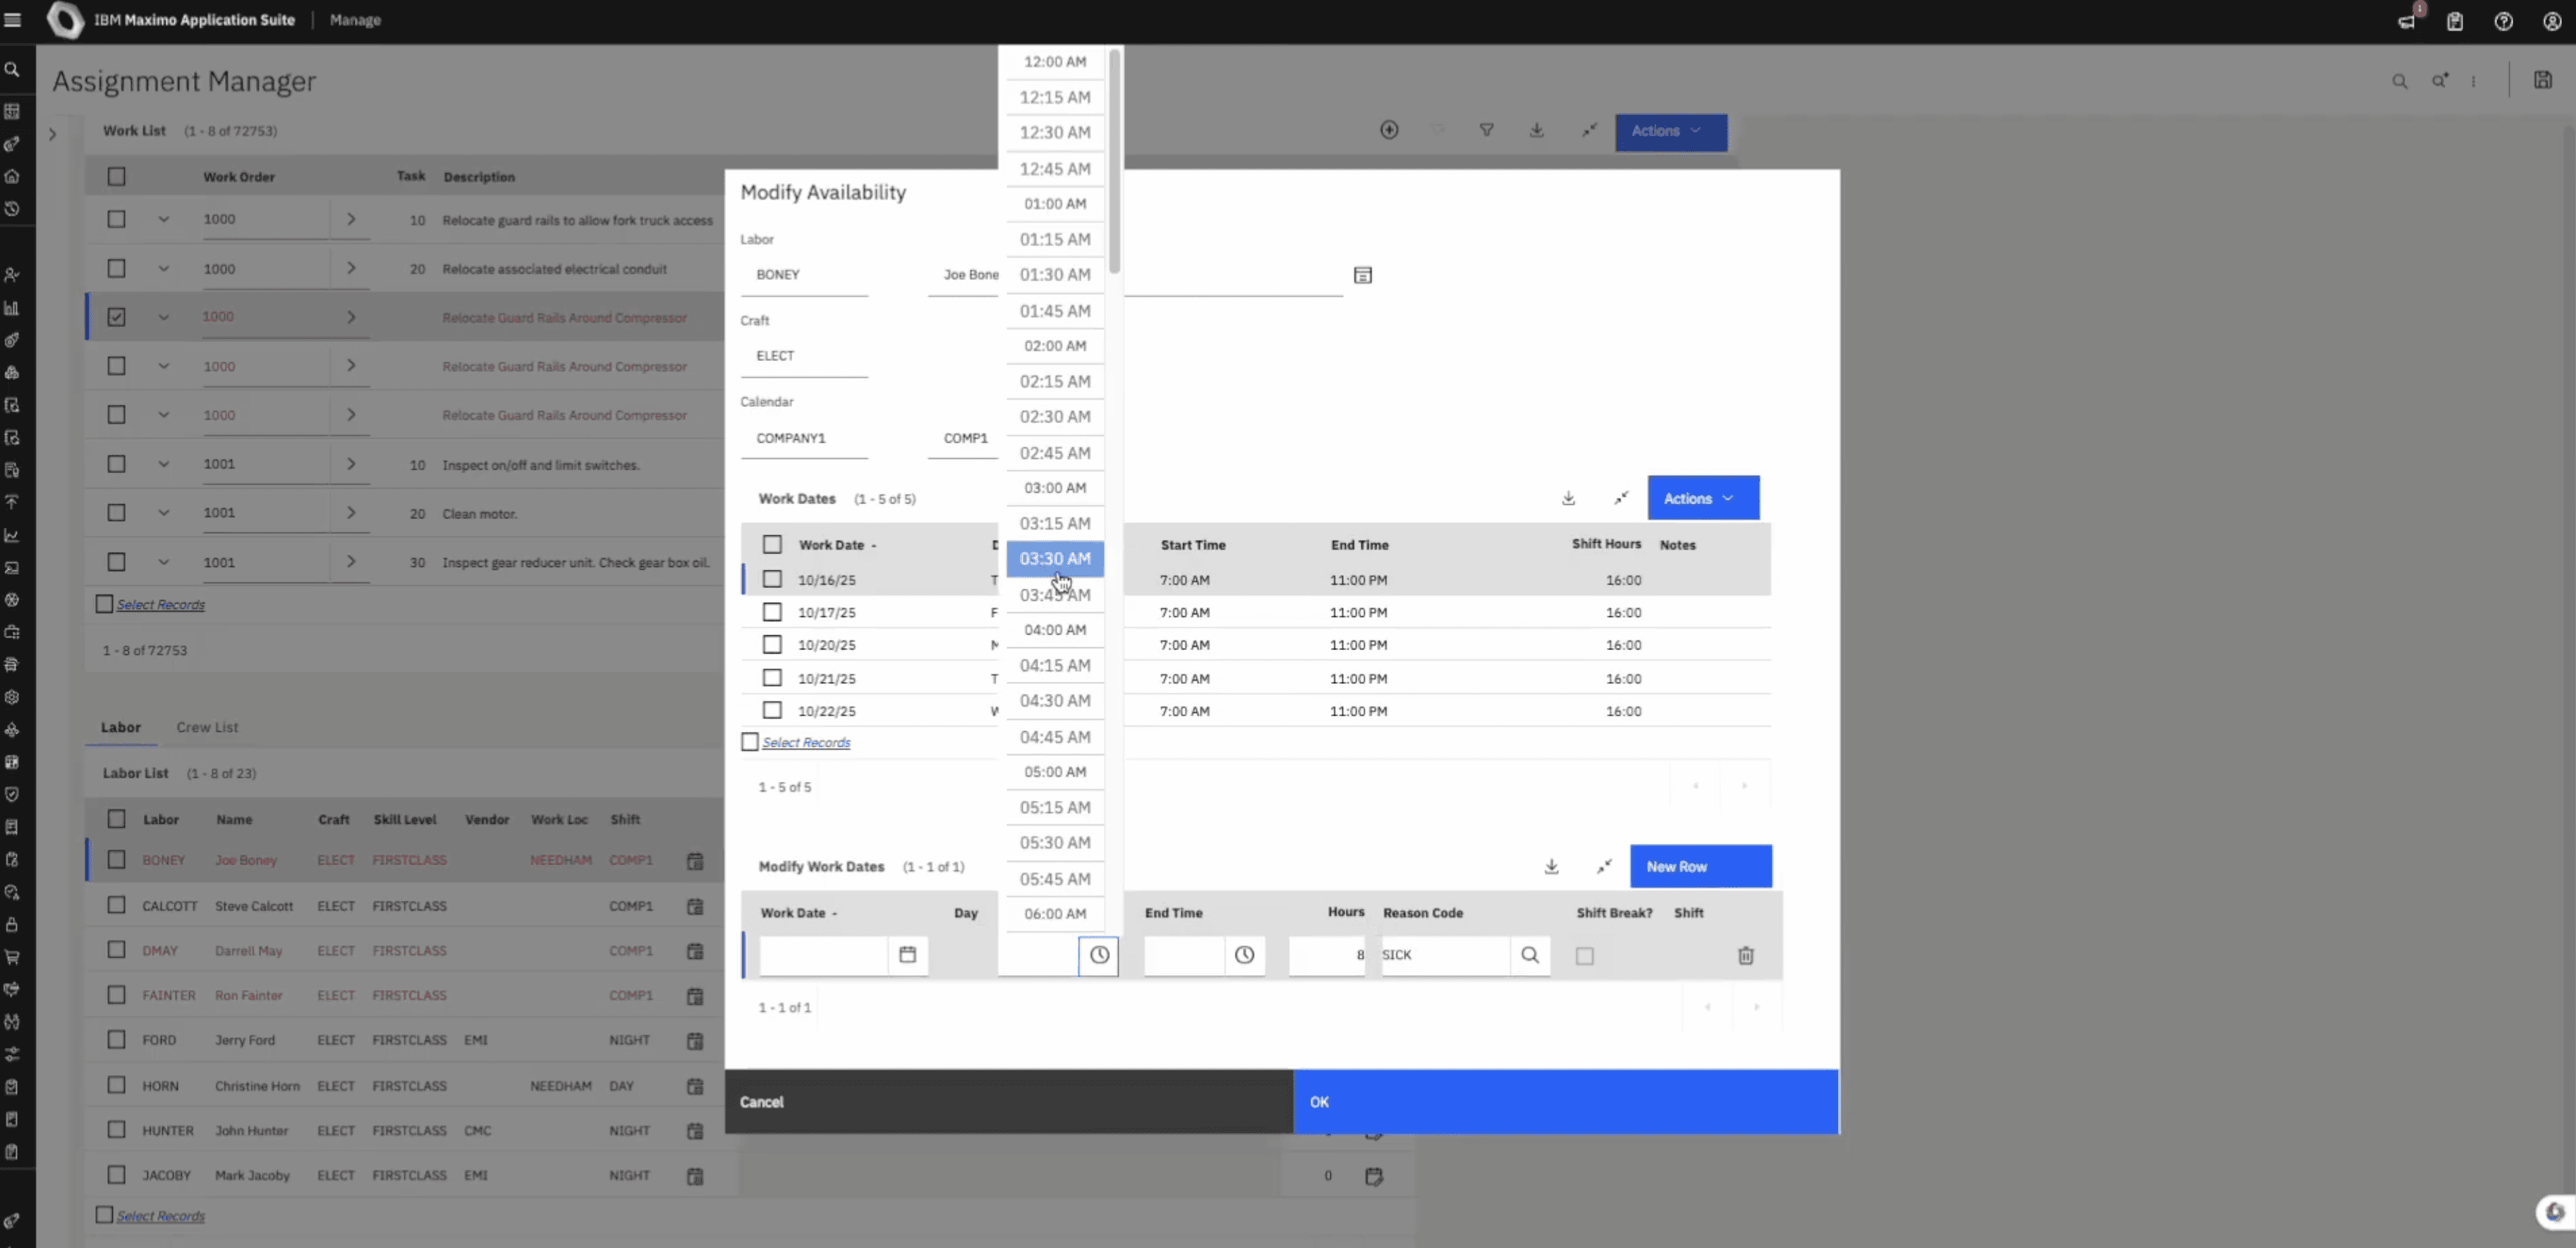Open the Work Date calendar picker icon
Viewport: 2576px width, 1248px height.
[907, 955]
